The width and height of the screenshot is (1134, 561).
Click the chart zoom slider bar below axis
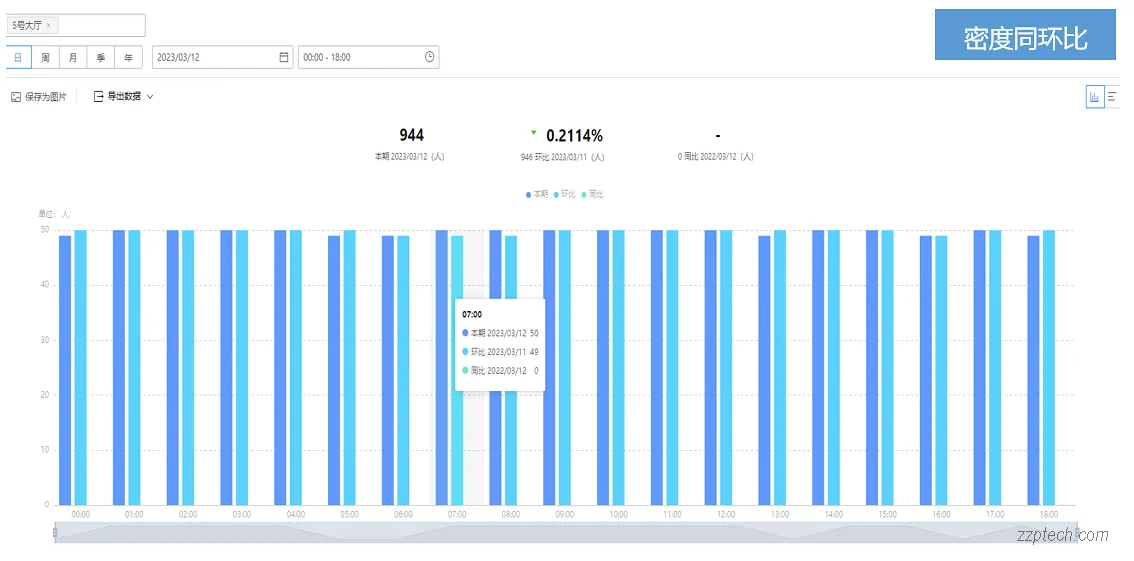point(564,533)
